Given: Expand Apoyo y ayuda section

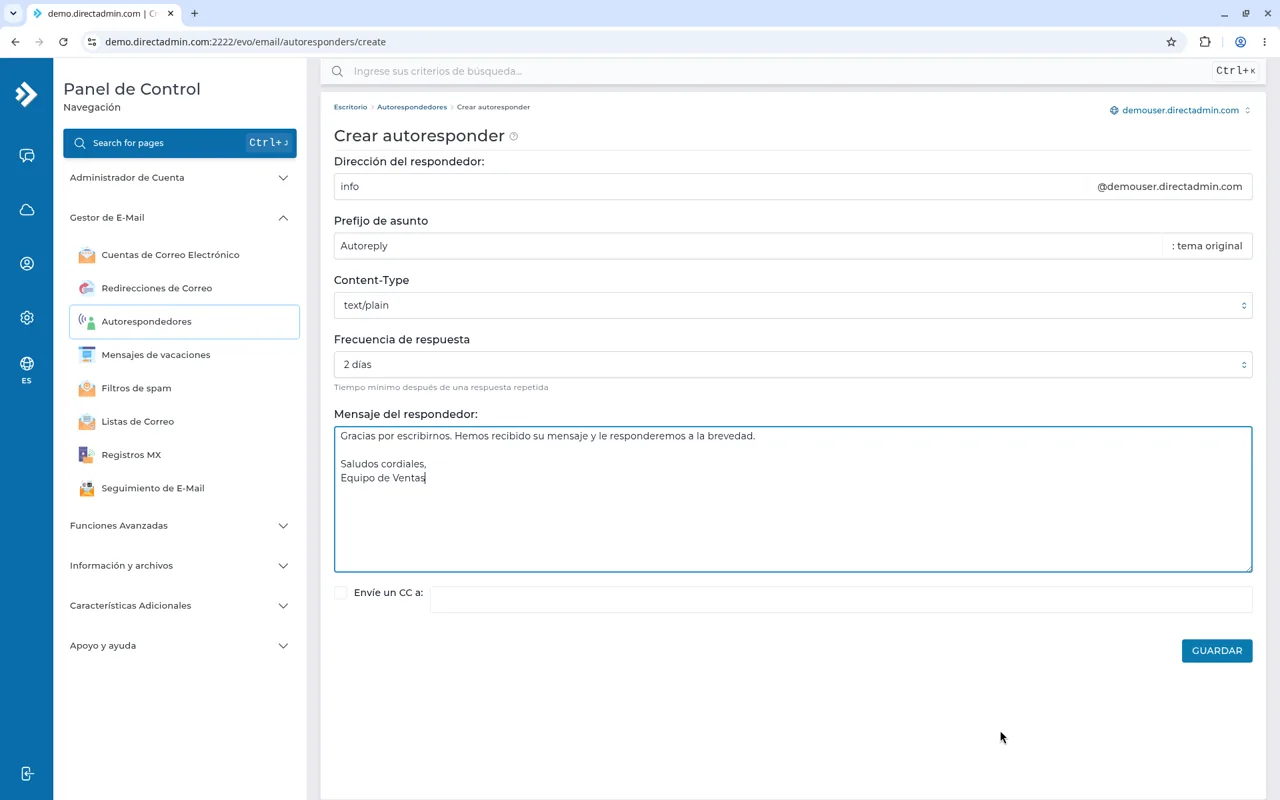Looking at the screenshot, I should [x=180, y=646].
